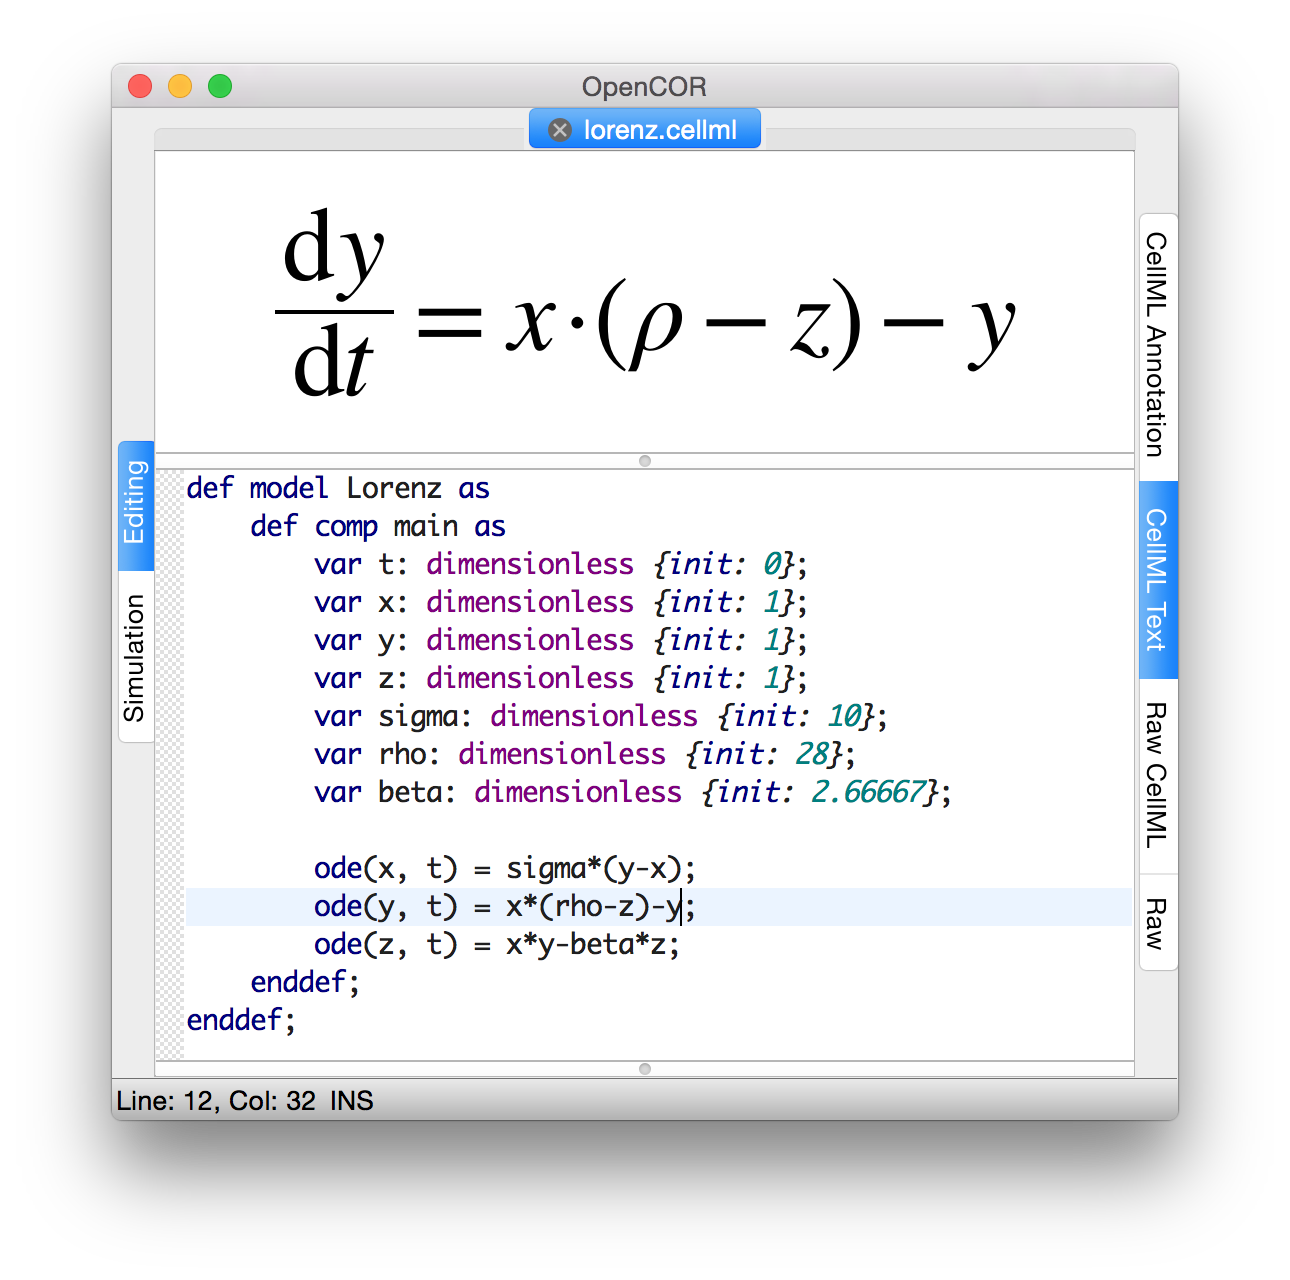1290x1280 pixels.
Task: Place cursor in 'ode(y, t) = x*(rho-z)-y;' line
Action: (504, 906)
